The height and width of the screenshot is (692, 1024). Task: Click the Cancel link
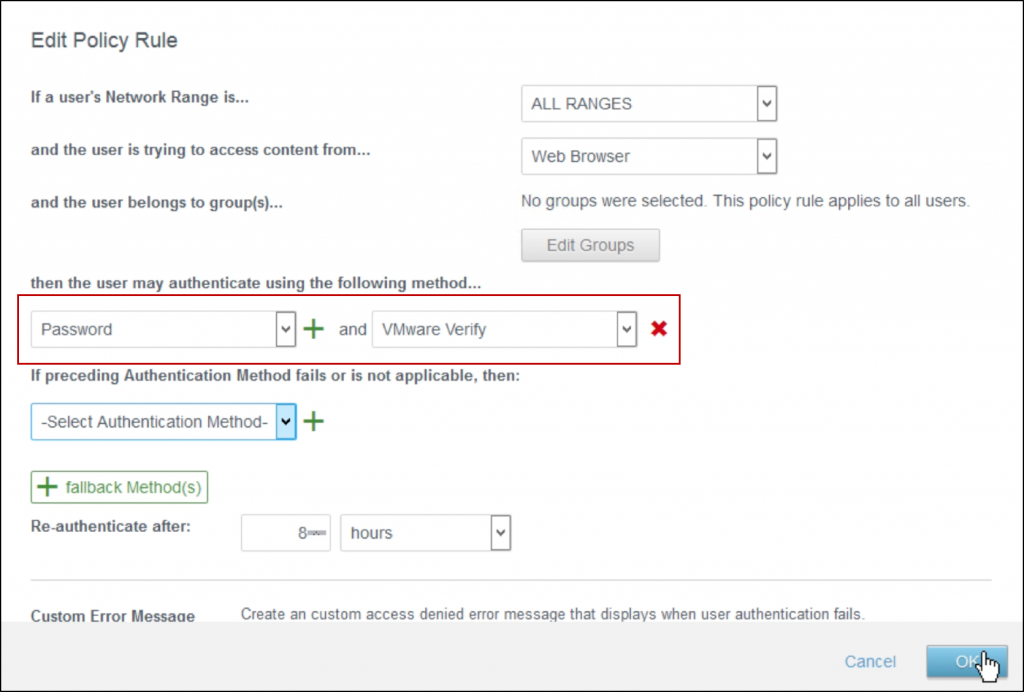click(869, 661)
